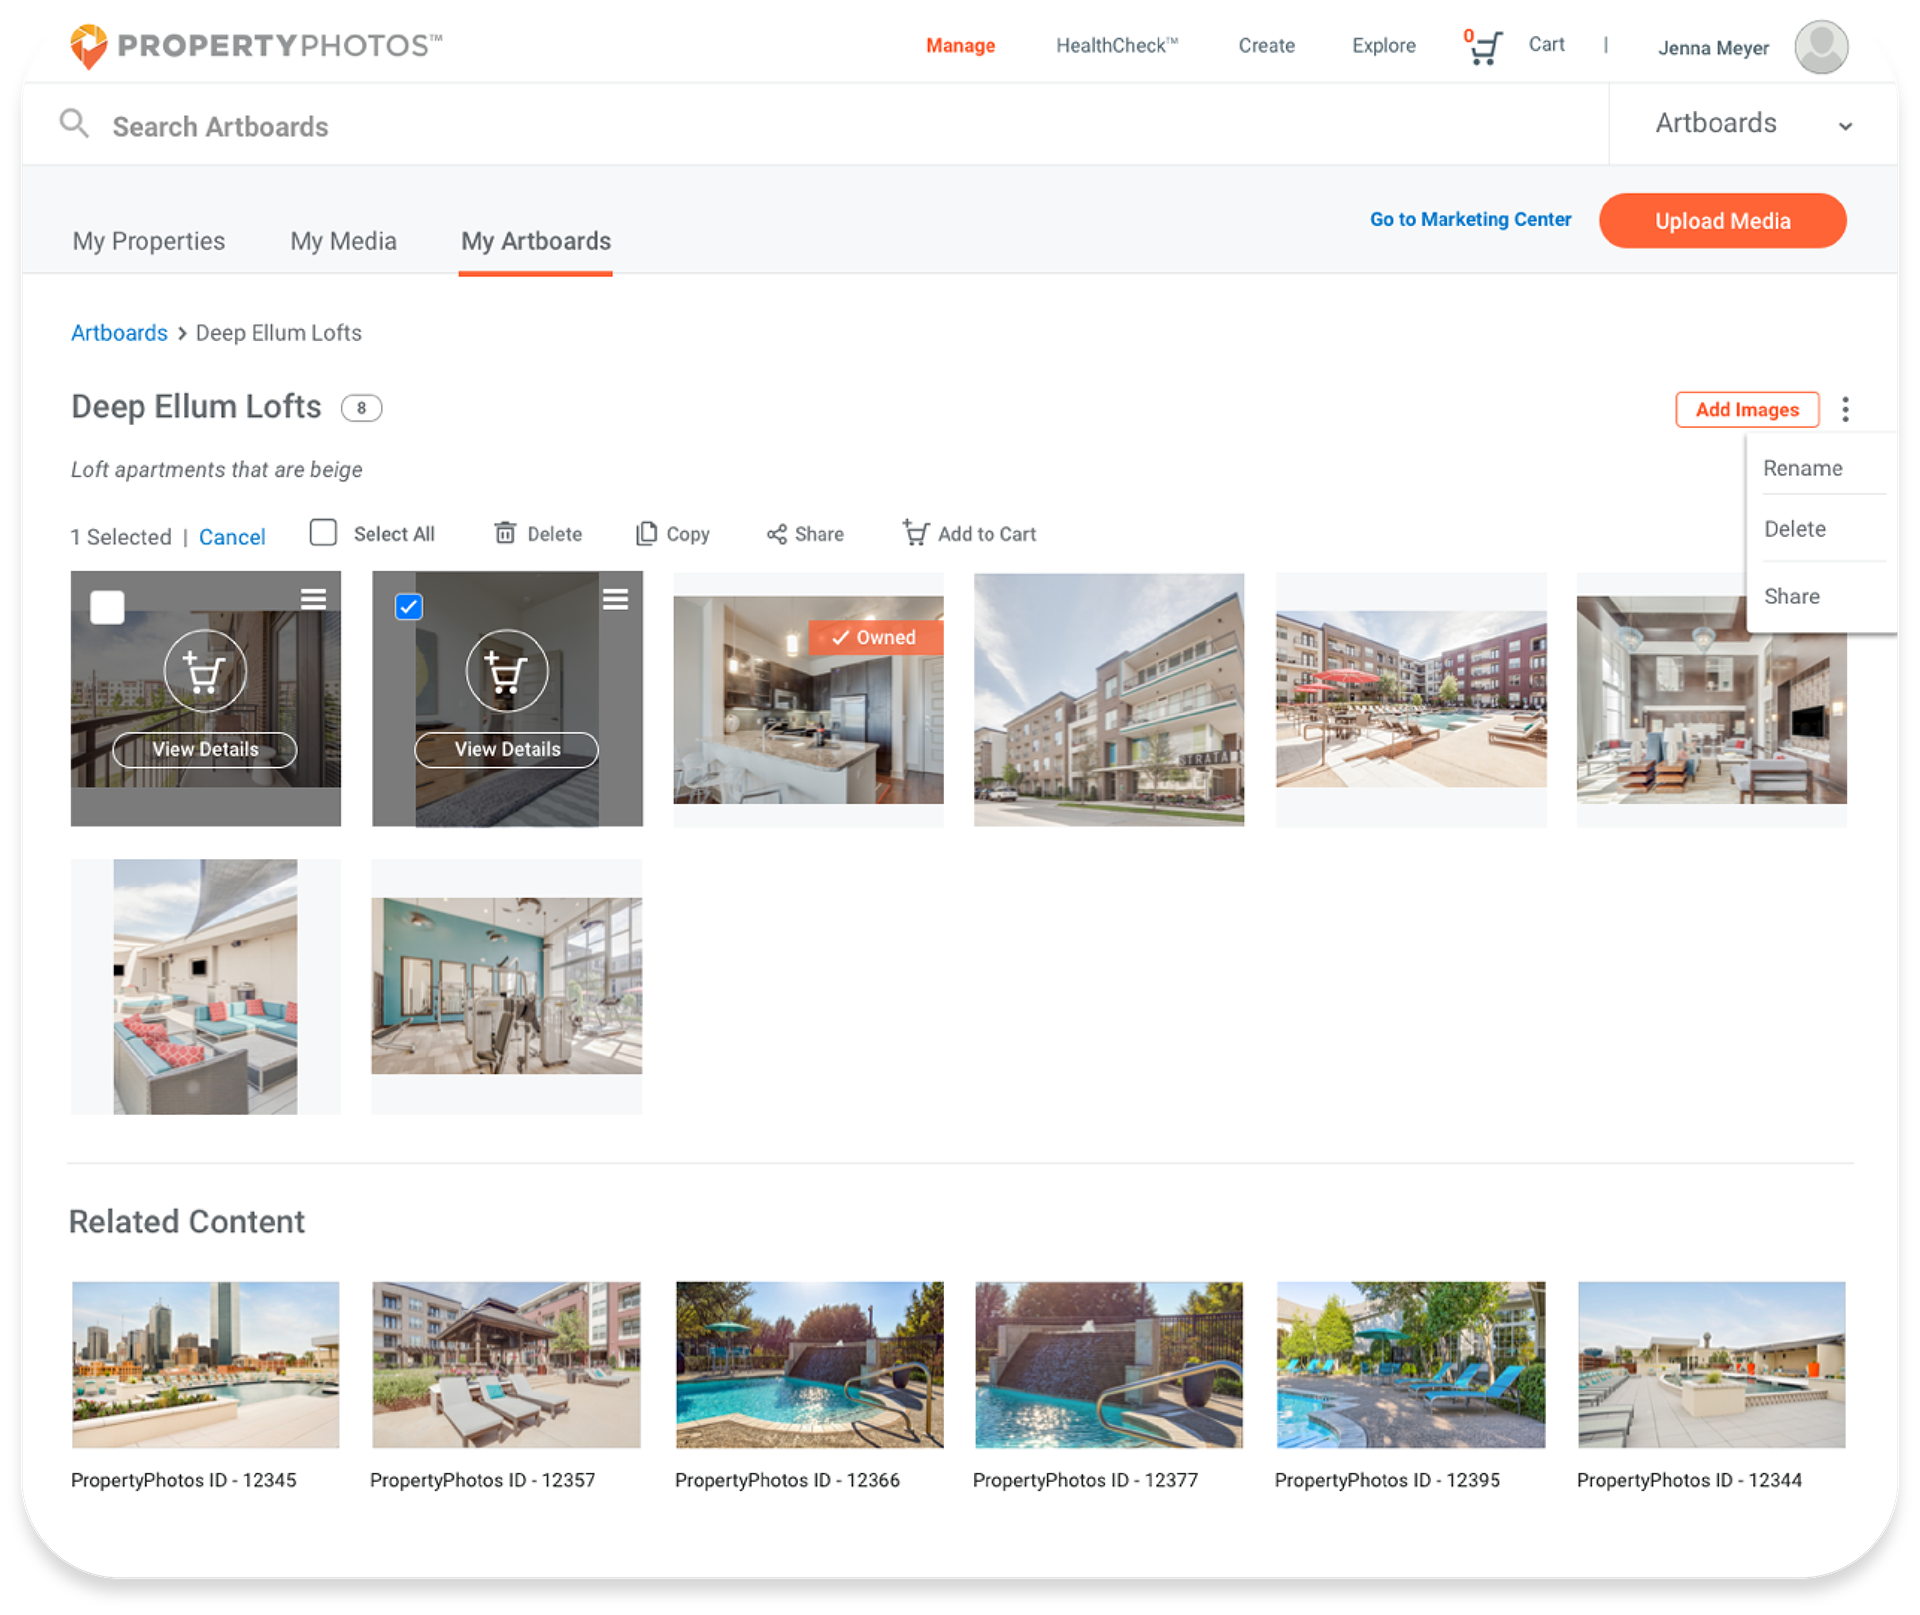Image resolution: width=1920 pixels, height=1615 pixels.
Task: Click the Deep Ellum Lofts title
Action: point(196,407)
